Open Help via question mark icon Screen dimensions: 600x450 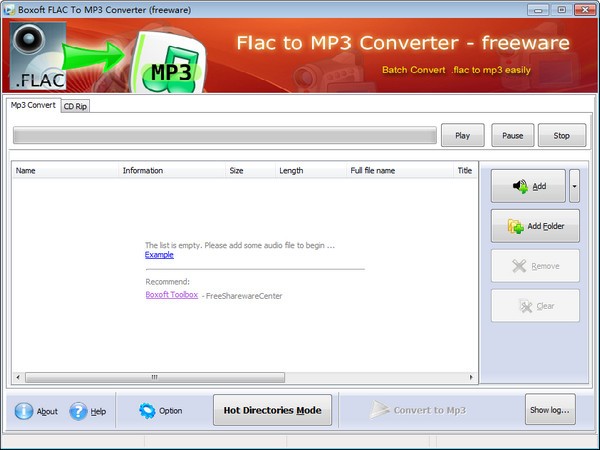click(x=78, y=411)
